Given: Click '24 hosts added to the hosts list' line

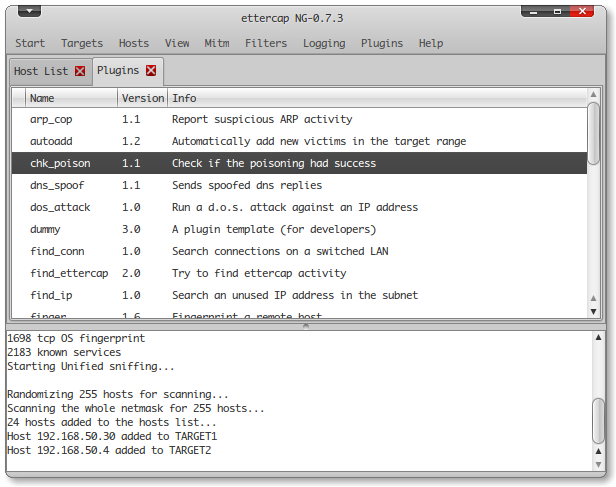Looking at the screenshot, I should coord(112,423).
